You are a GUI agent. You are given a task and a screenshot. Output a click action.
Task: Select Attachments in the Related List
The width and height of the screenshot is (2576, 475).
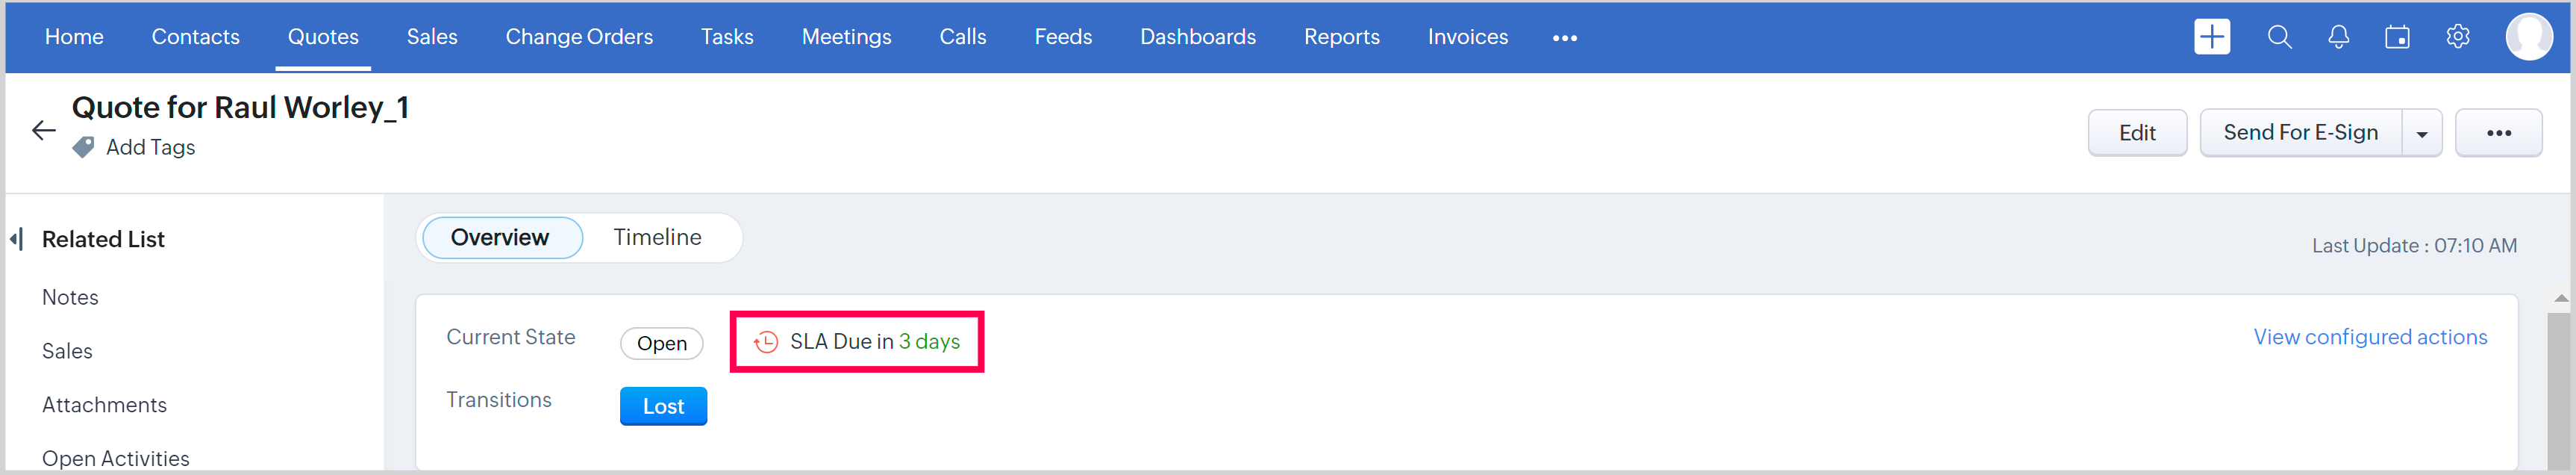(x=104, y=405)
